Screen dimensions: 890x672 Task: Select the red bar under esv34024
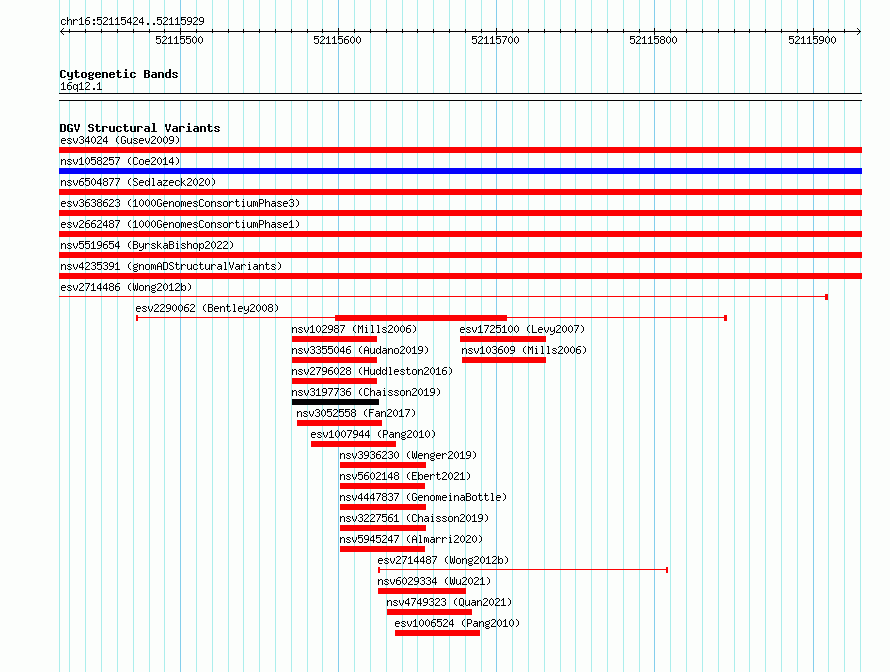pyautogui.click(x=460, y=150)
